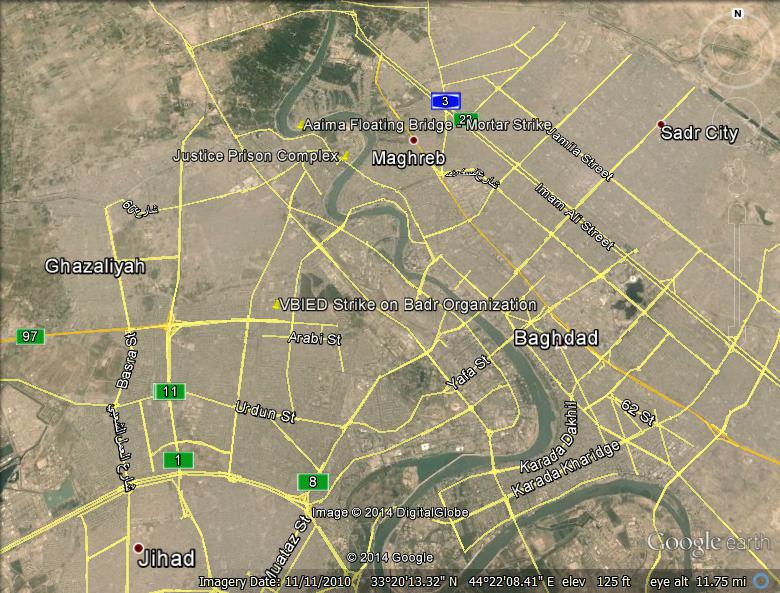
Task: Click the VBIED Strike yellow placemark pin
Action: pyautogui.click(x=276, y=304)
